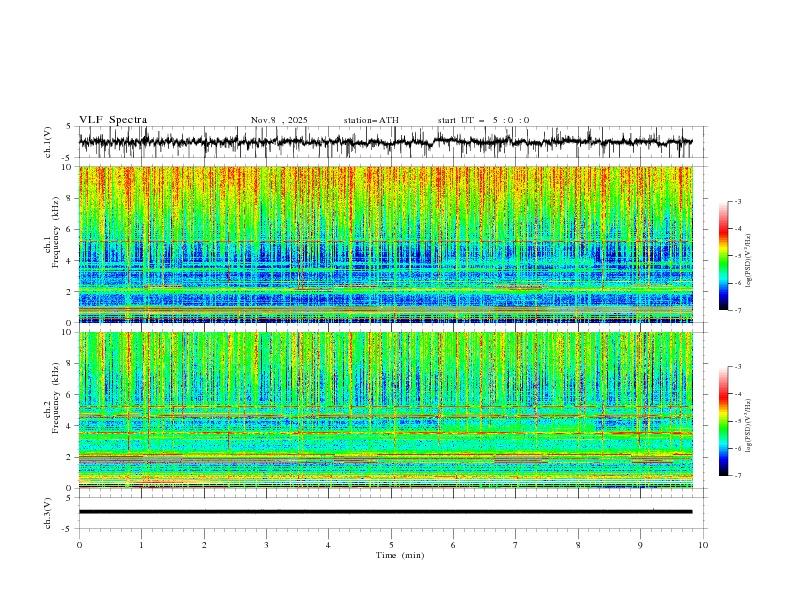Image resolution: width=792 pixels, height=612 pixels.
Task: Click the "0" tick on the time axis
Action: pyautogui.click(x=79, y=545)
